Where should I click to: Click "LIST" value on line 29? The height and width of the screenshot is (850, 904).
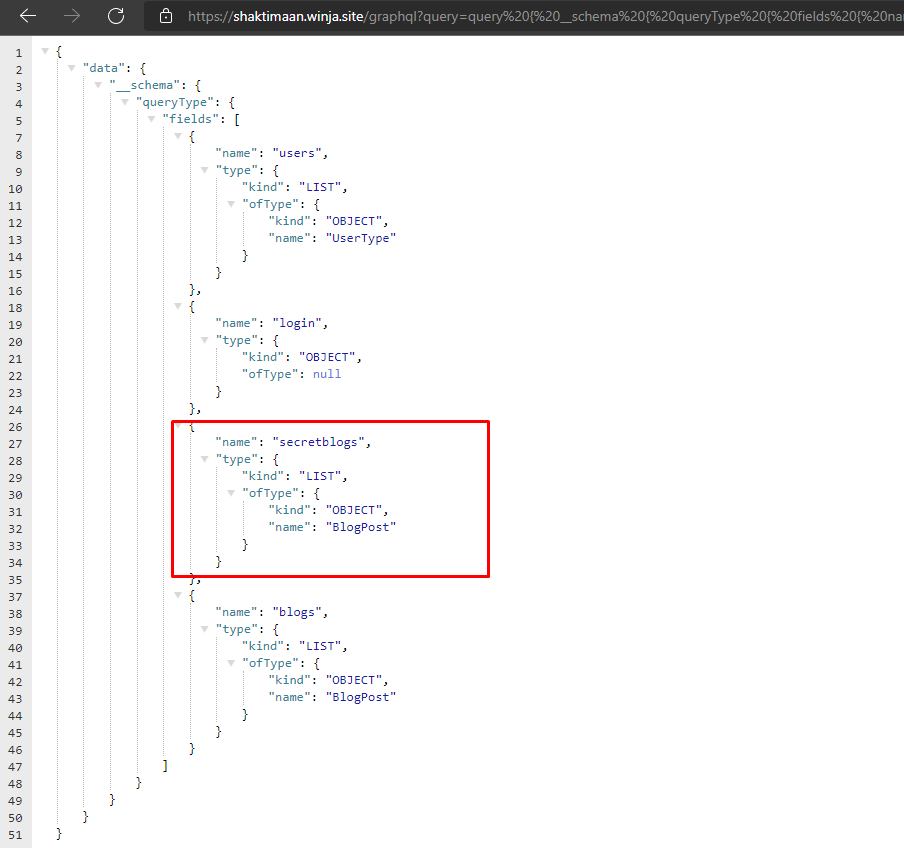pyautogui.click(x=320, y=476)
